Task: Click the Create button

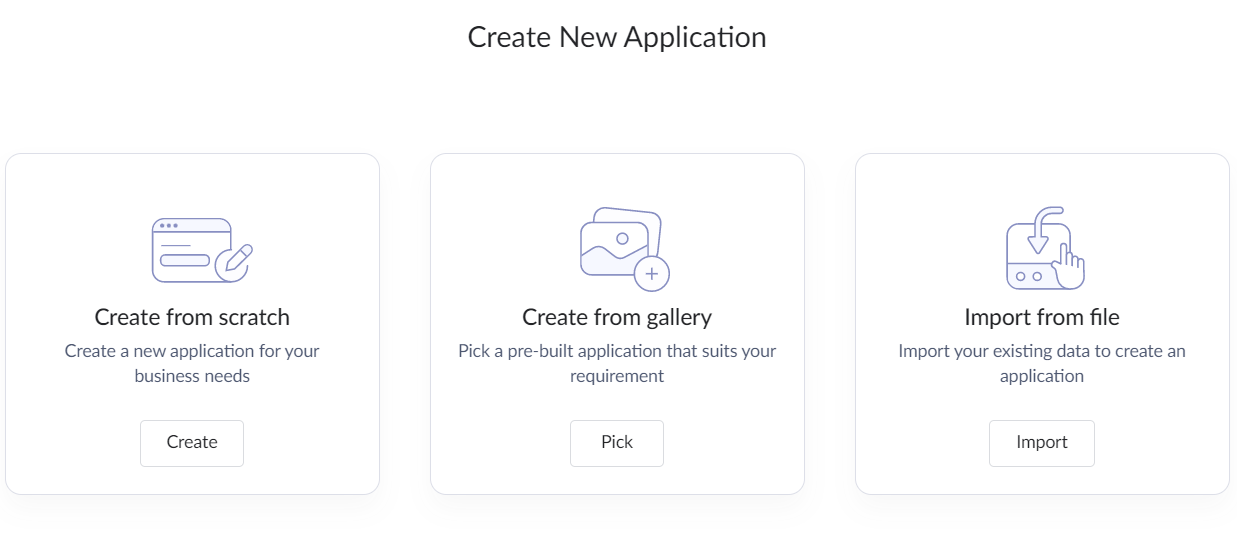Action: 192,443
